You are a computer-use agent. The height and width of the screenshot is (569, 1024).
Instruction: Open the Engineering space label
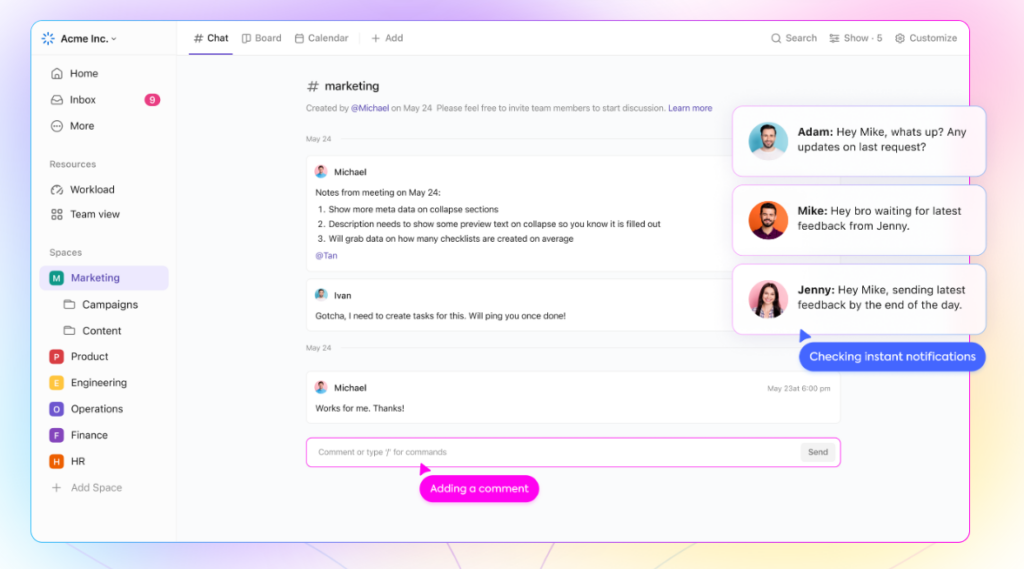99,383
